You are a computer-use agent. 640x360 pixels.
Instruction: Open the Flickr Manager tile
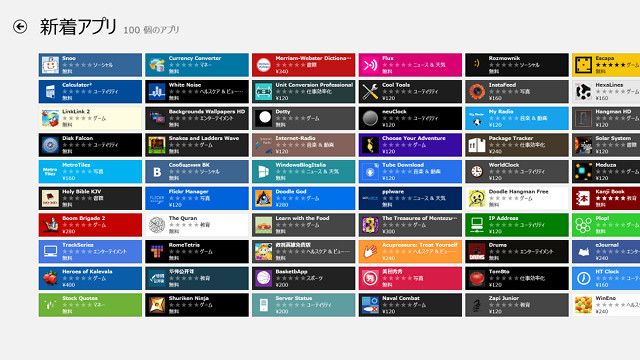coord(197,198)
